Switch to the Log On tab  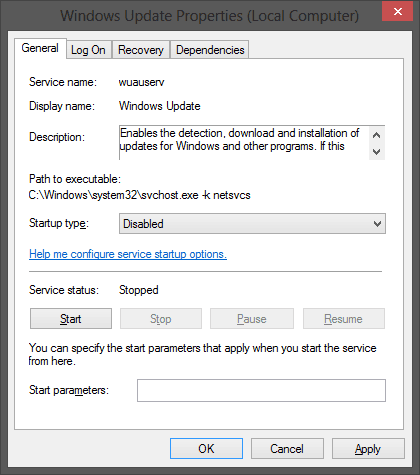[88, 50]
